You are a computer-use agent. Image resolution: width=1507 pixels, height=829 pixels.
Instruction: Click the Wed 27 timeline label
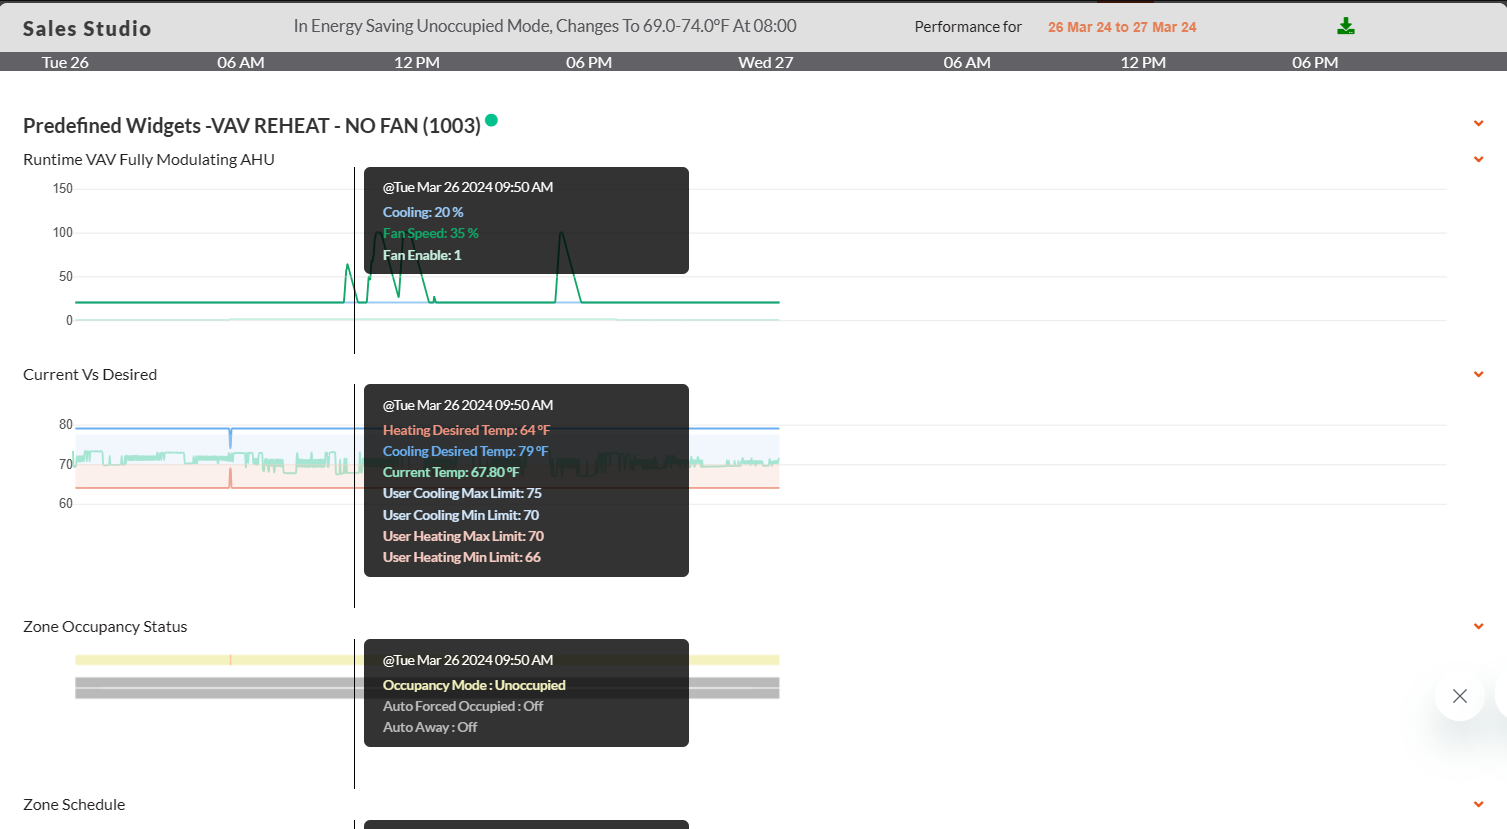click(x=766, y=62)
